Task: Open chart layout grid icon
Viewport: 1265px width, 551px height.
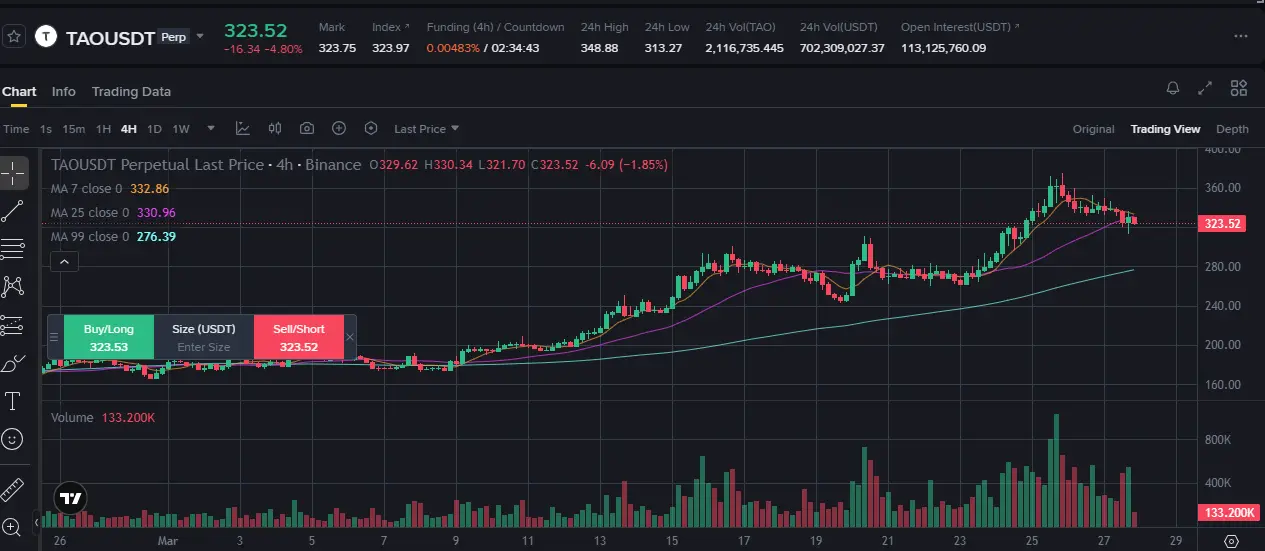Action: point(1239,89)
